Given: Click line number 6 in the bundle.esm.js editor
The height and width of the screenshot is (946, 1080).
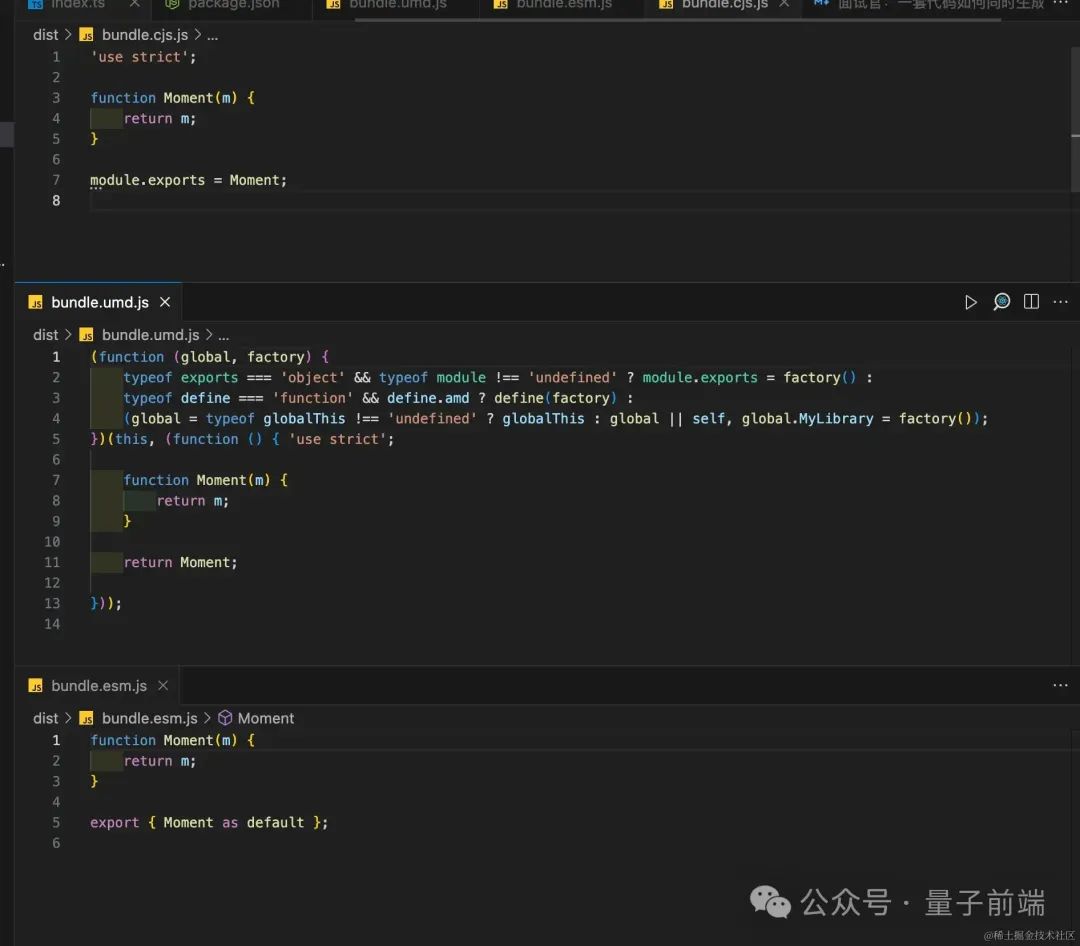Looking at the screenshot, I should tap(56, 843).
